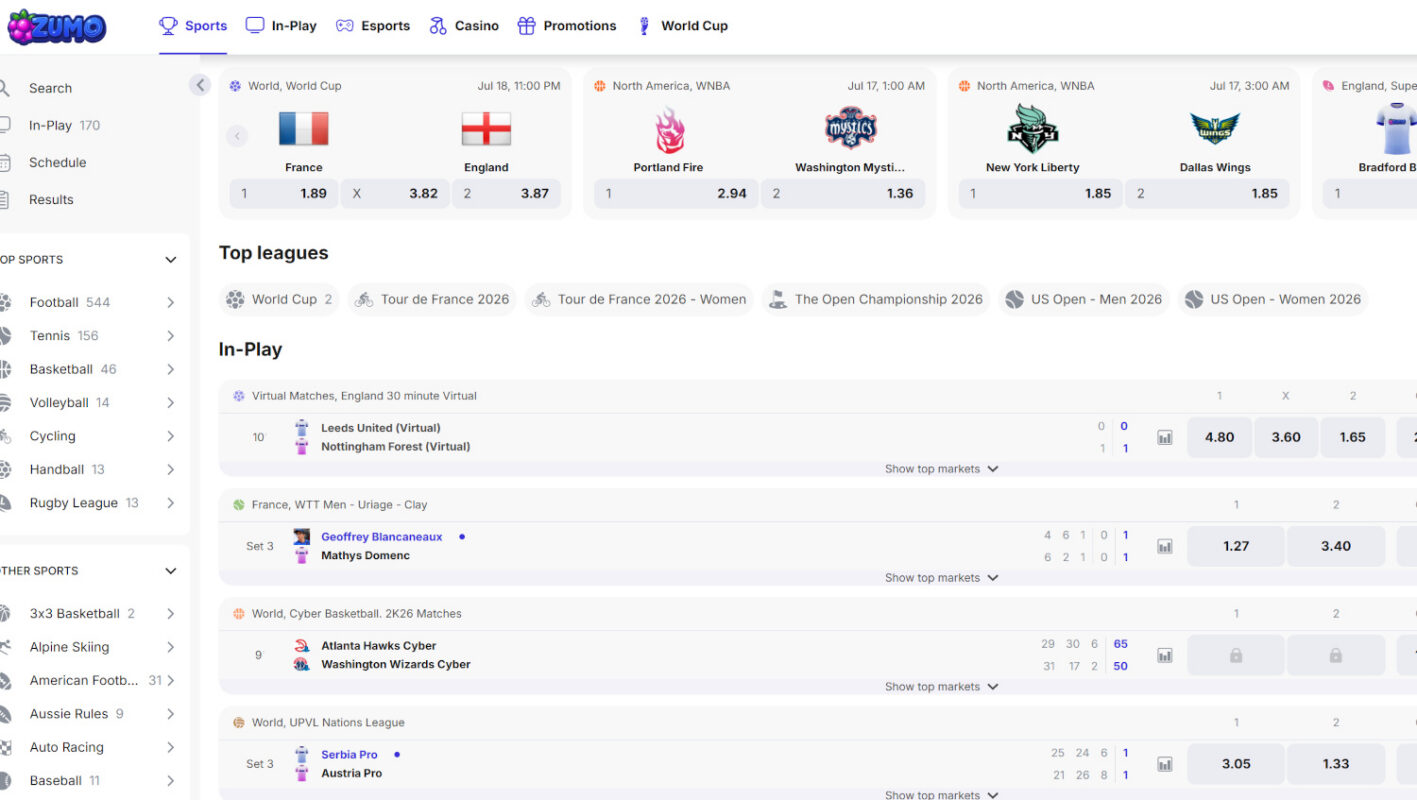Open statistics for Leeds United vs Nottingham Forest
Image resolution: width=1417 pixels, height=800 pixels.
[x=1165, y=438]
